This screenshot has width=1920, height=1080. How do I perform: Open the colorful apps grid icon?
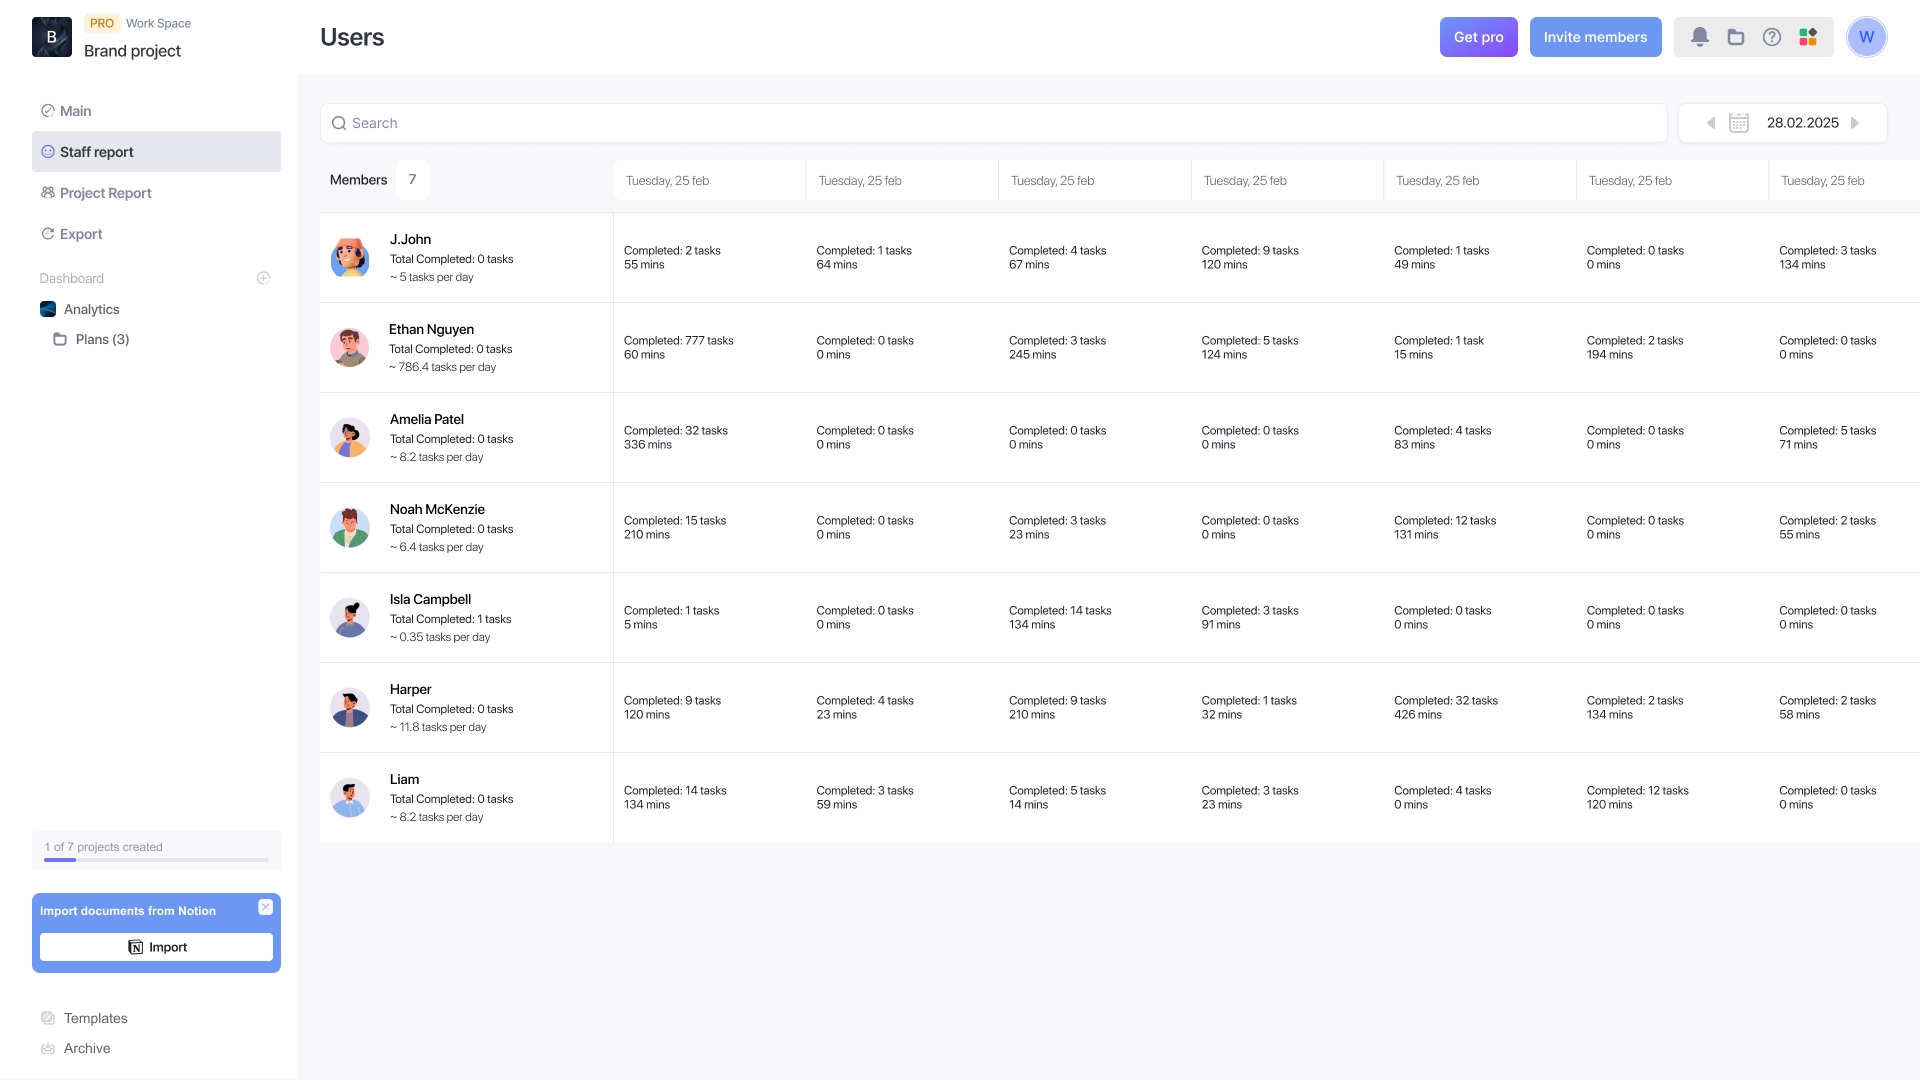pyautogui.click(x=1808, y=37)
